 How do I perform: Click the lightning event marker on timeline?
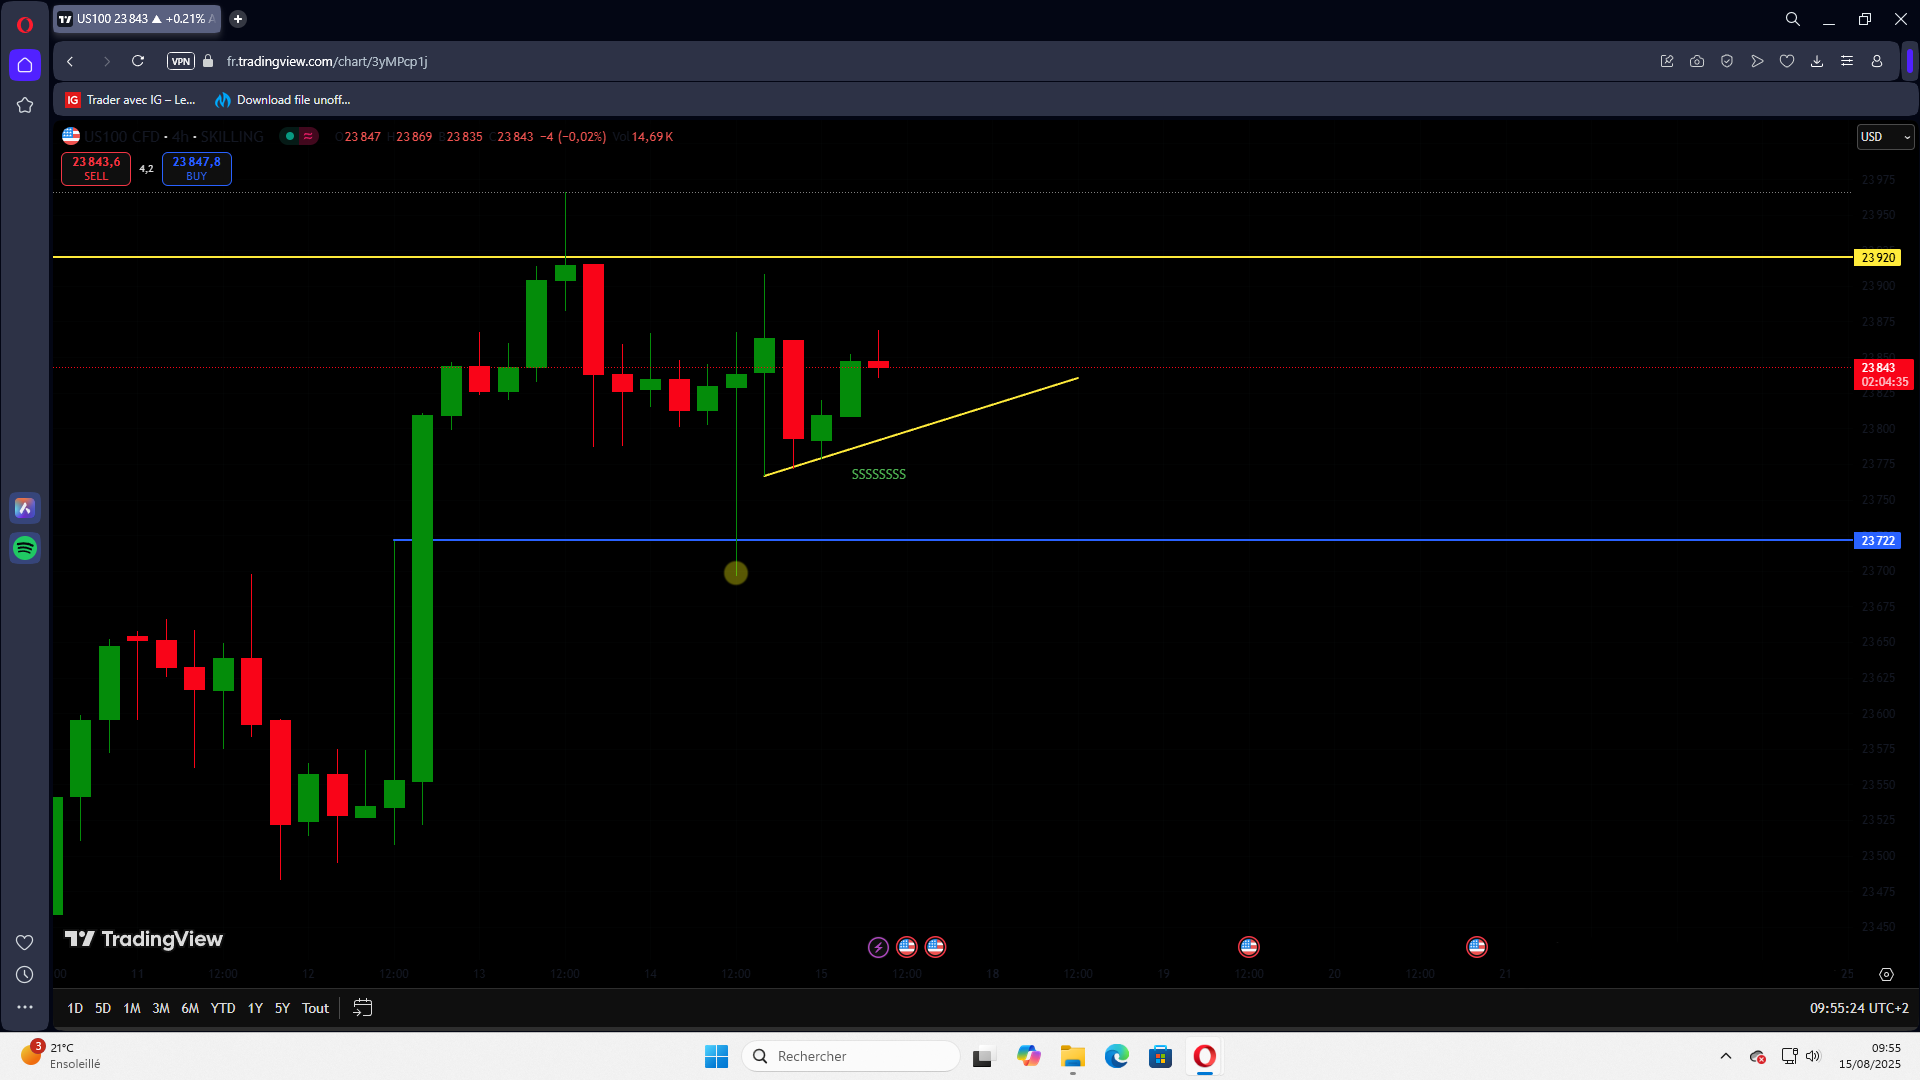pyautogui.click(x=878, y=947)
